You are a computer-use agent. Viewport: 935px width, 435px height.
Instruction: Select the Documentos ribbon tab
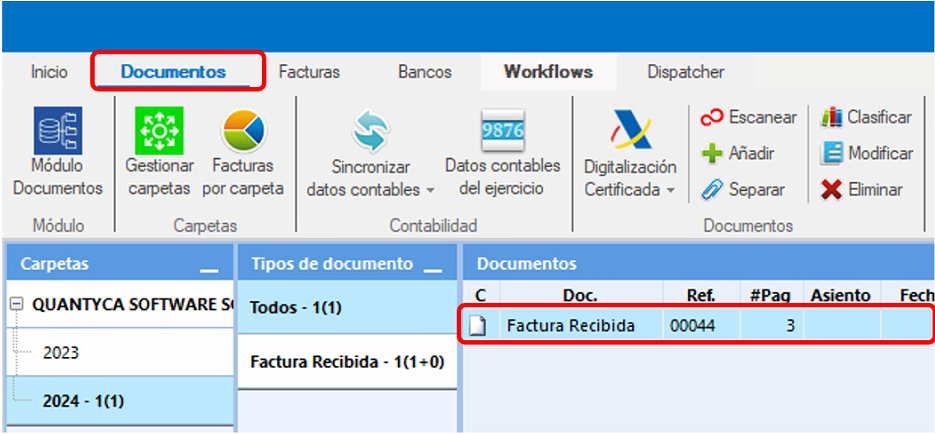click(x=174, y=72)
